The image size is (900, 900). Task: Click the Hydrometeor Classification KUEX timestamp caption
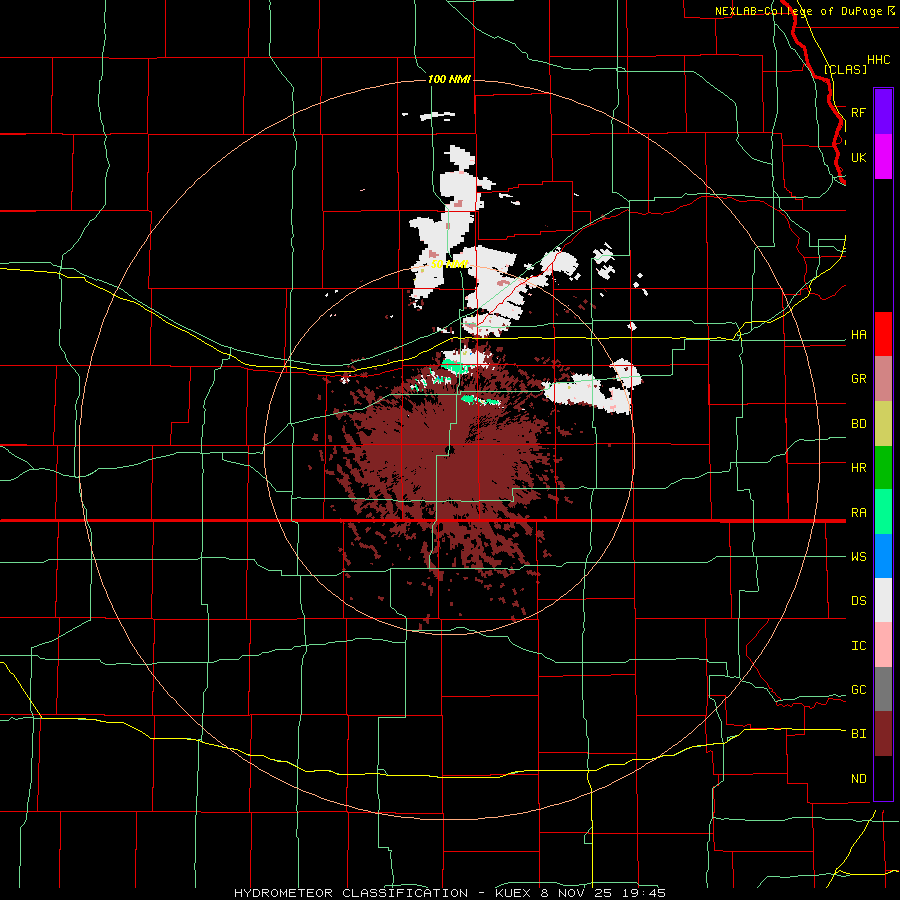[450, 893]
